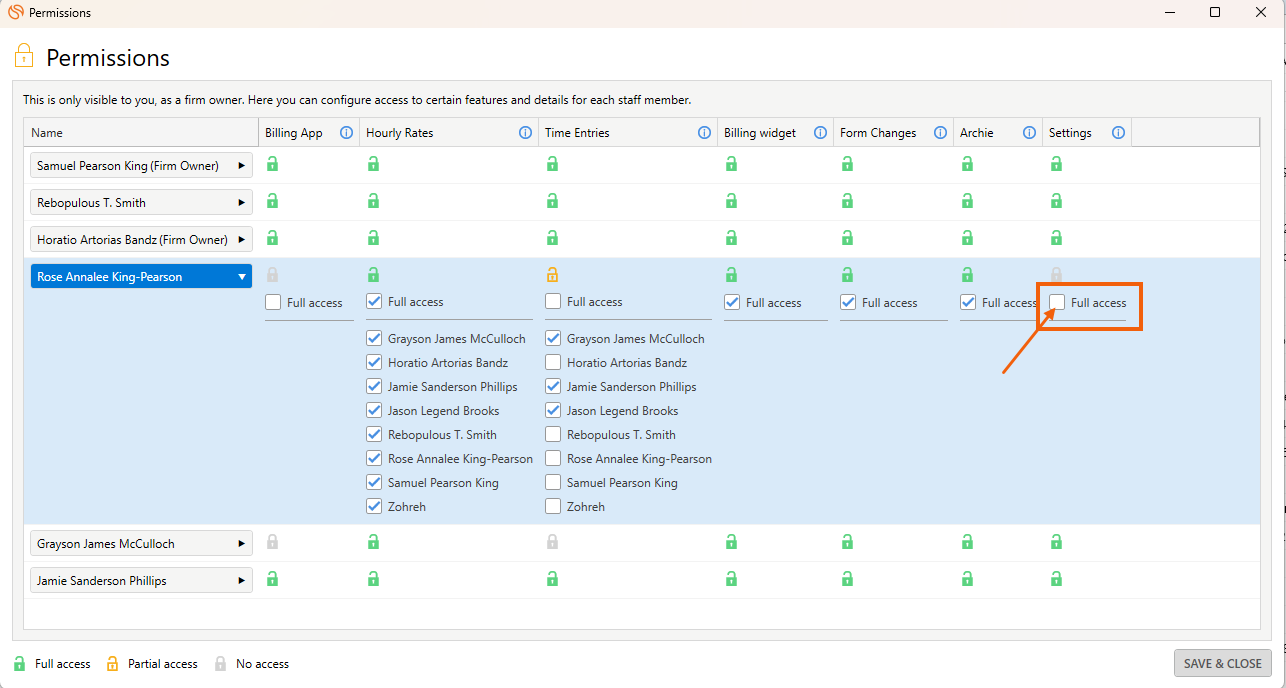Click Rose Annalee King-Pearson's green Hourly Rates lock
Image resolution: width=1286 pixels, height=688 pixels.
pyautogui.click(x=373, y=274)
